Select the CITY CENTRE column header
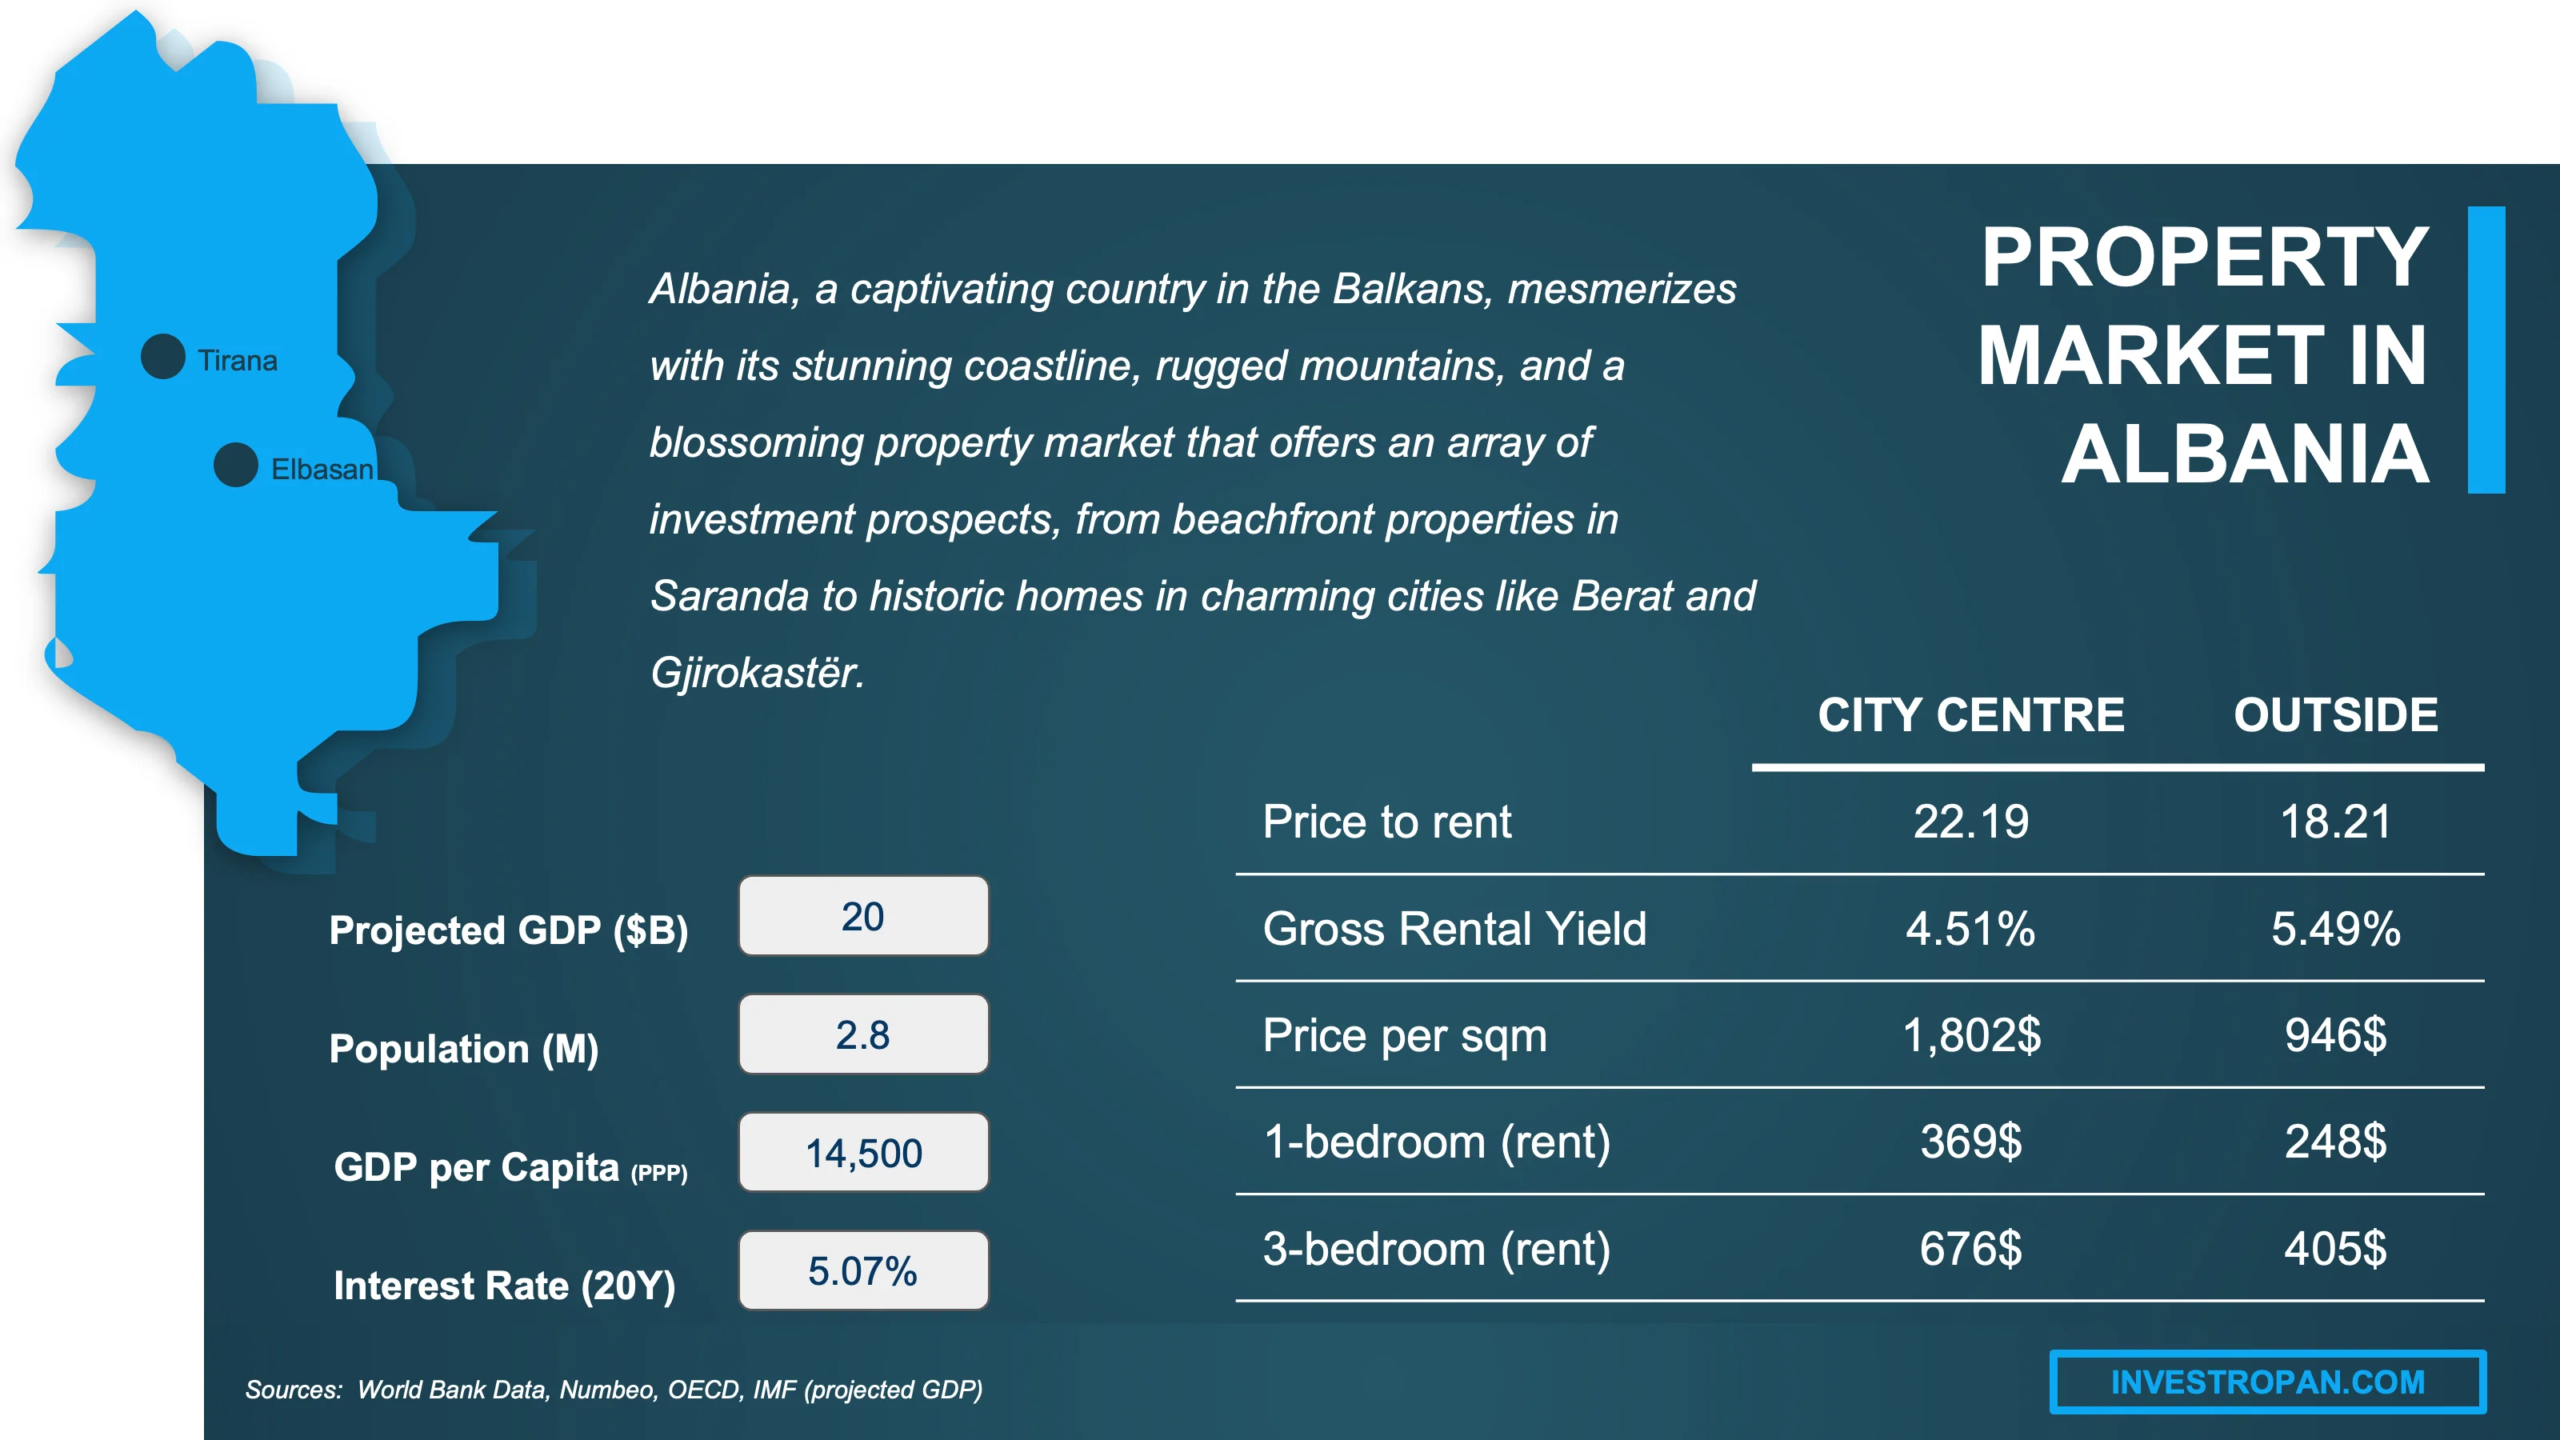 tap(1970, 715)
